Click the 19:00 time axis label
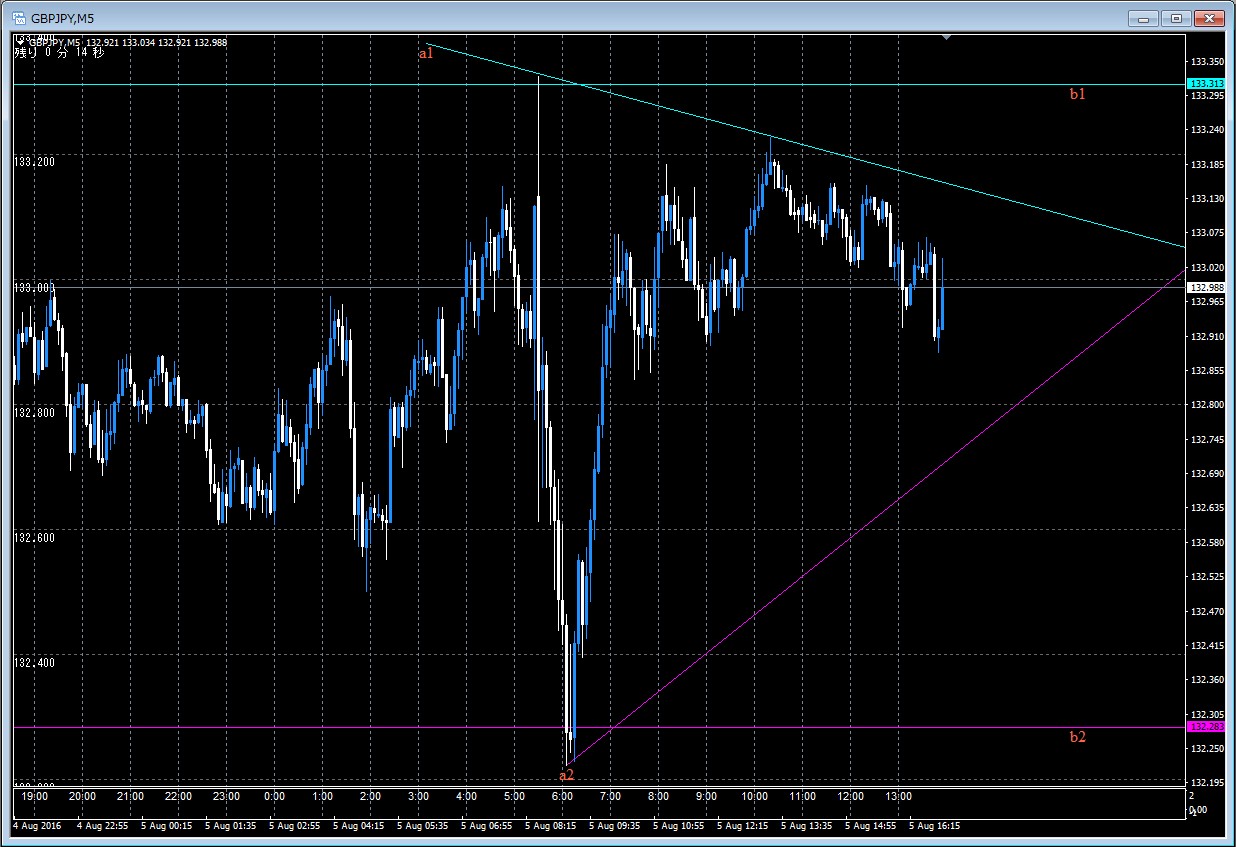 click(34, 797)
